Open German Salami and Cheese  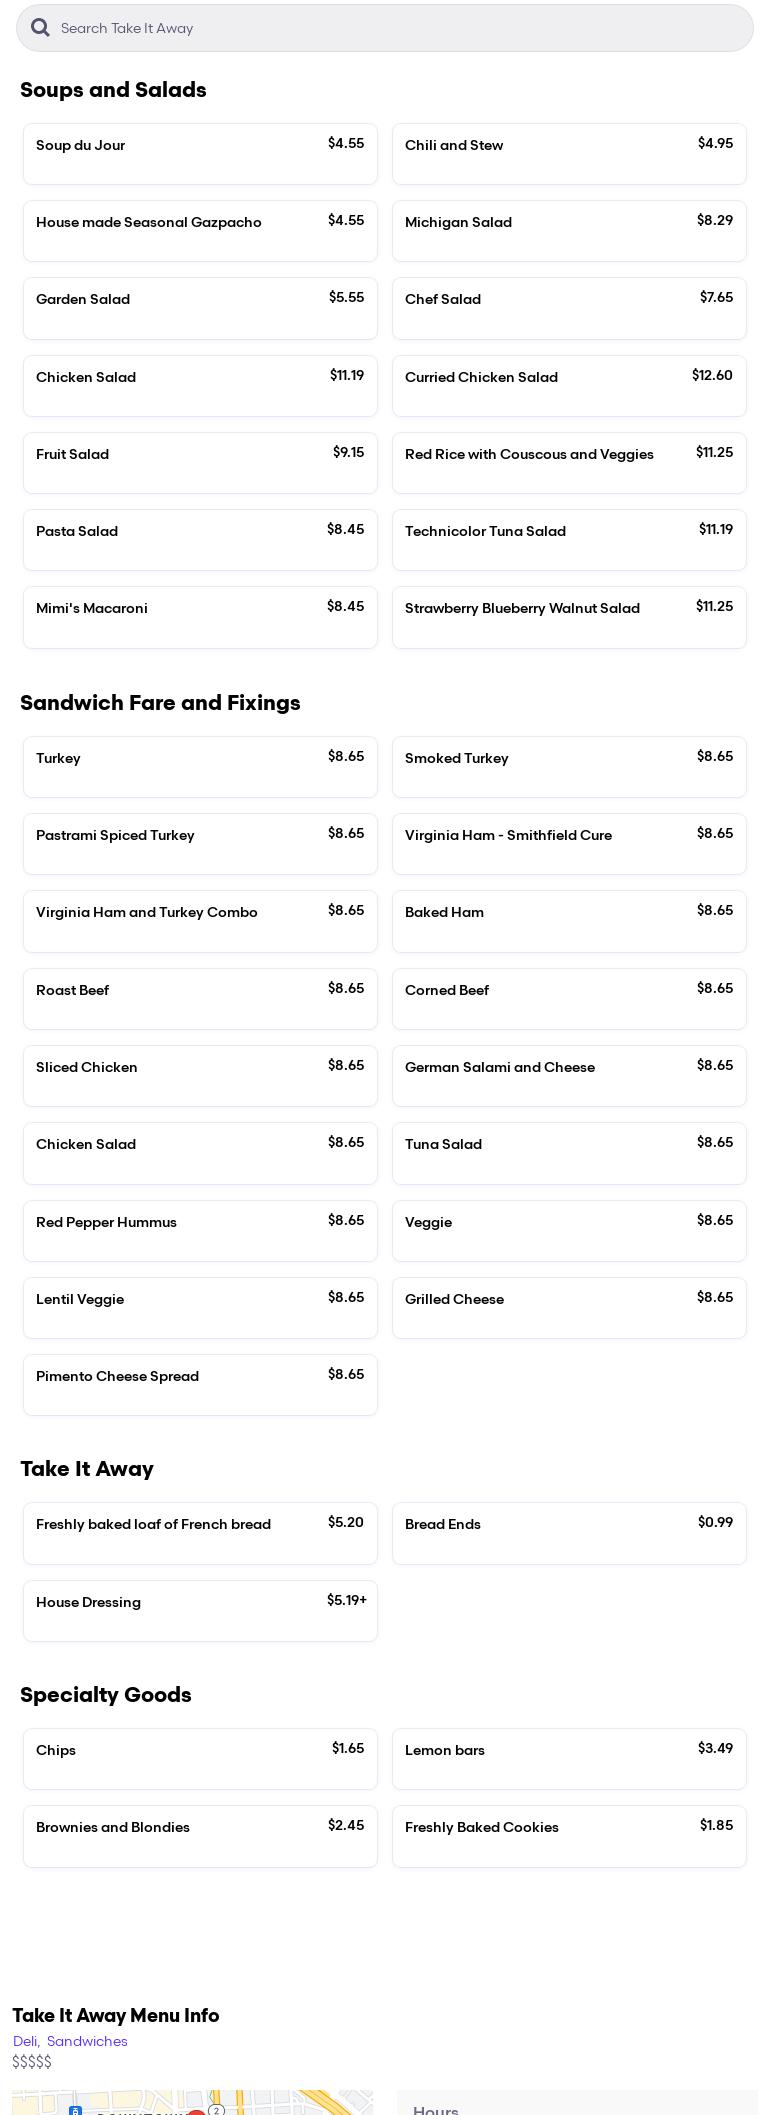click(569, 1076)
